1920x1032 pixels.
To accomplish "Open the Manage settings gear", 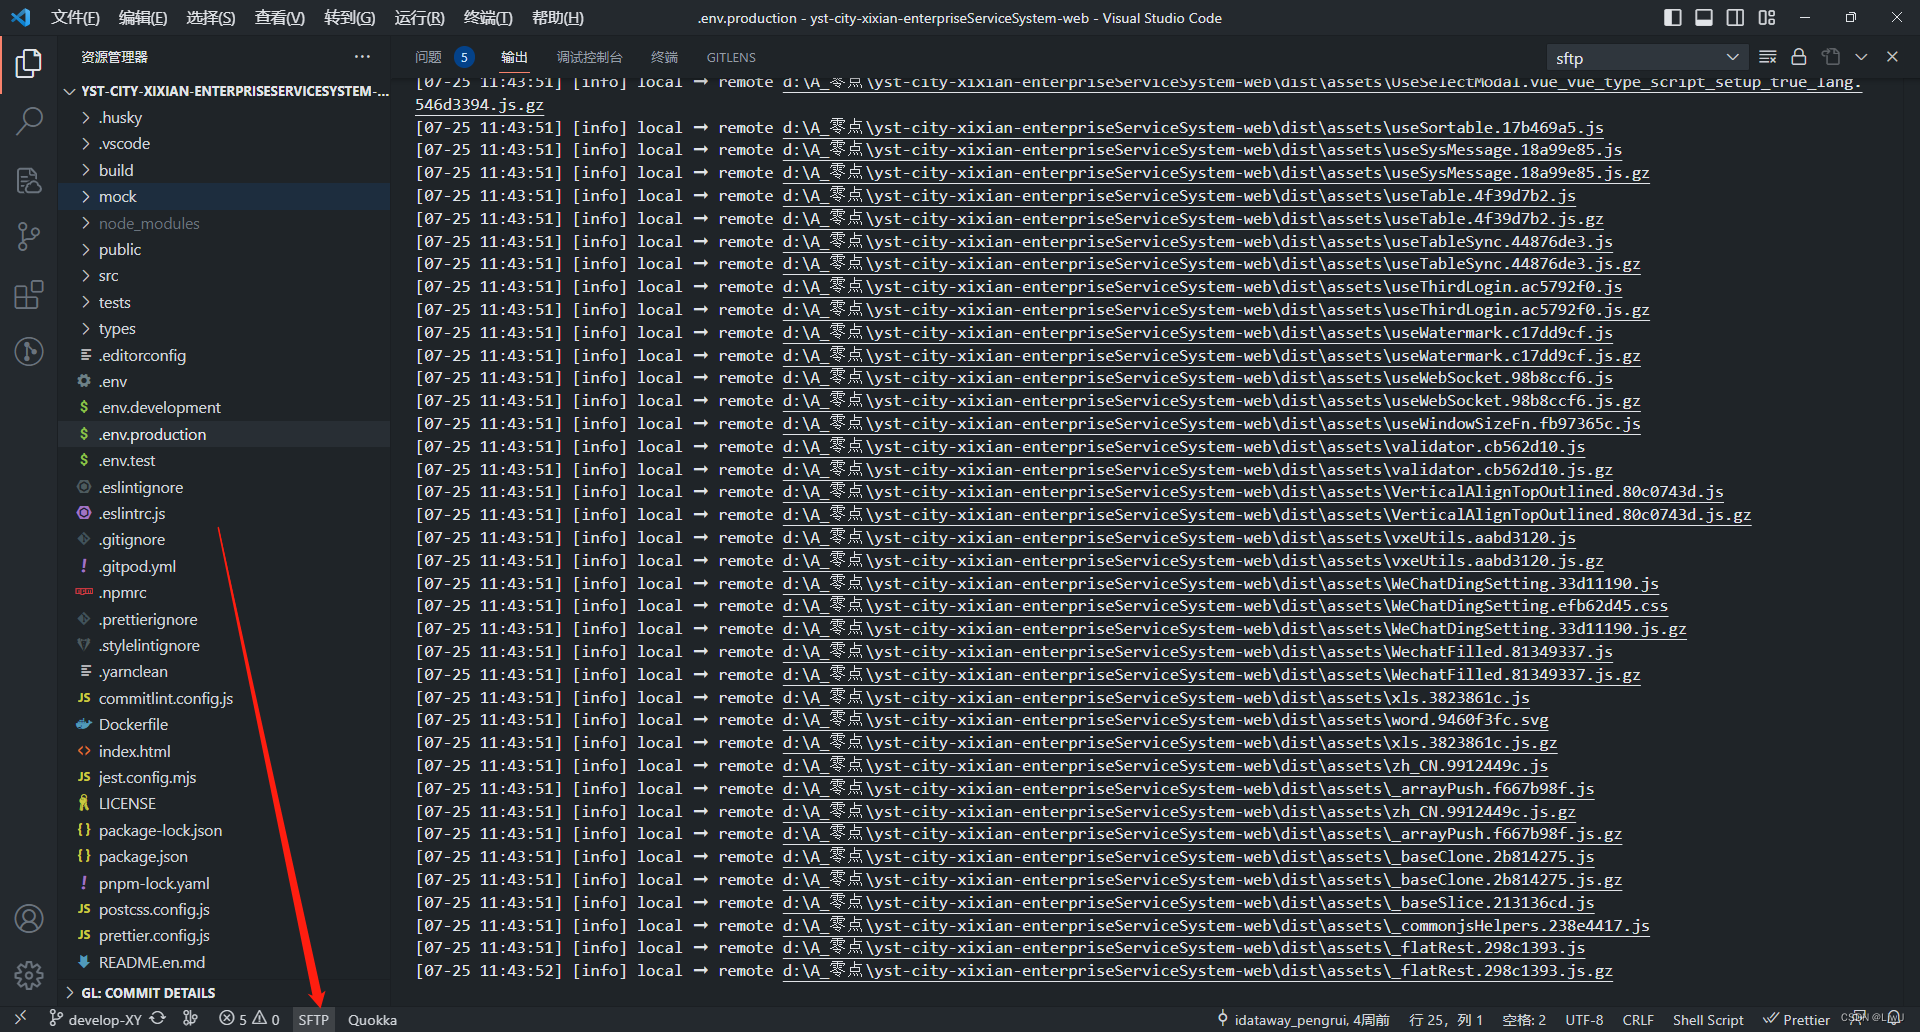I will tap(29, 976).
